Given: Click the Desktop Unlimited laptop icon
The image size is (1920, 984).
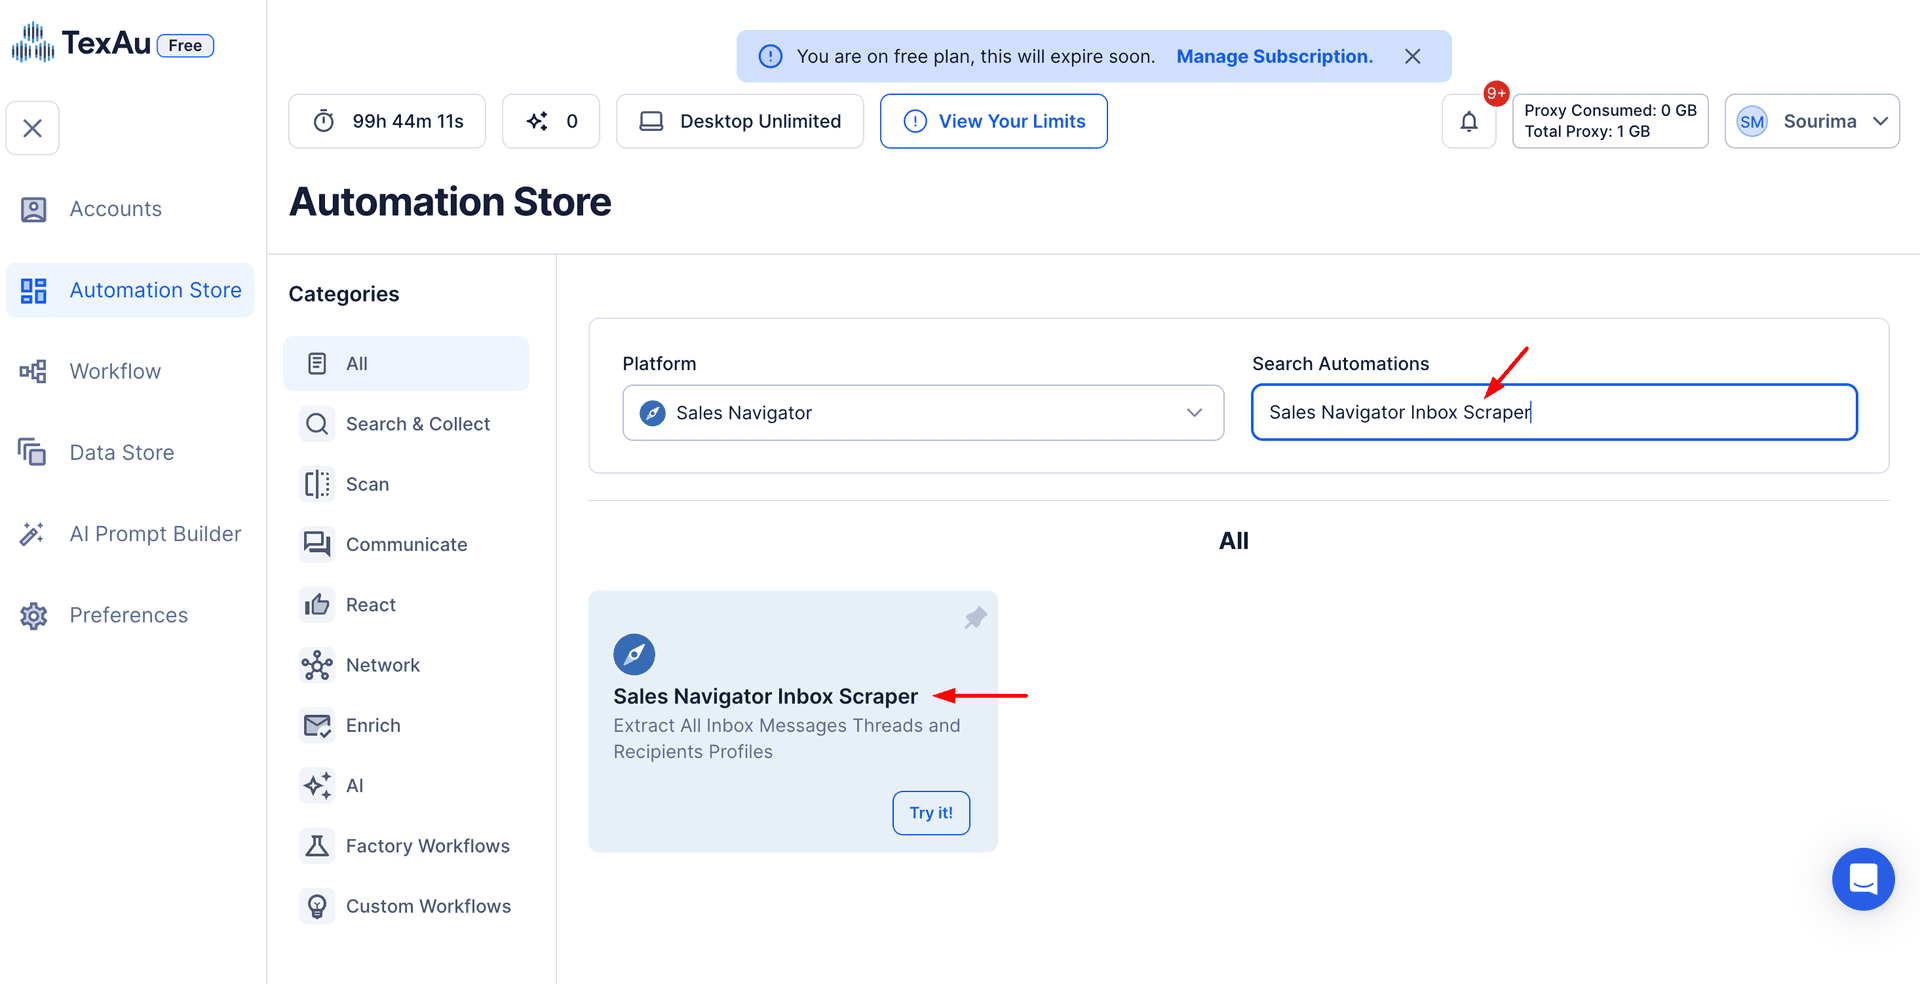Looking at the screenshot, I should 652,121.
